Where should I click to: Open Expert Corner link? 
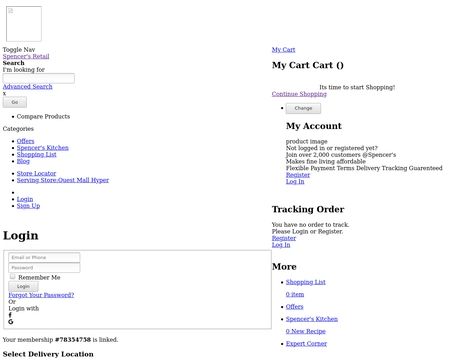(x=306, y=344)
